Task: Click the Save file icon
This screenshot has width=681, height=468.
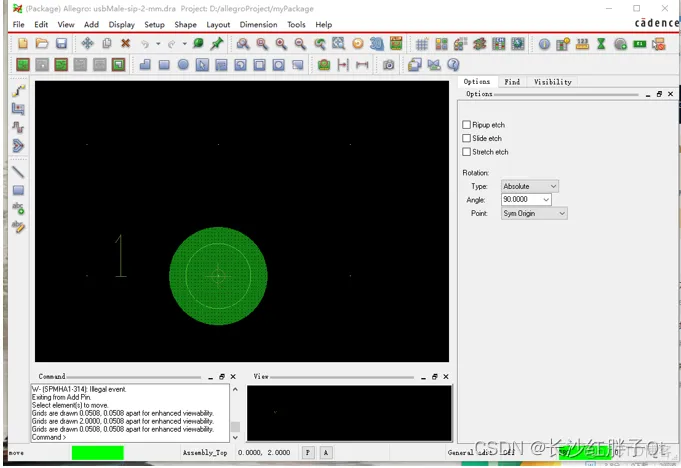Action: (61, 43)
